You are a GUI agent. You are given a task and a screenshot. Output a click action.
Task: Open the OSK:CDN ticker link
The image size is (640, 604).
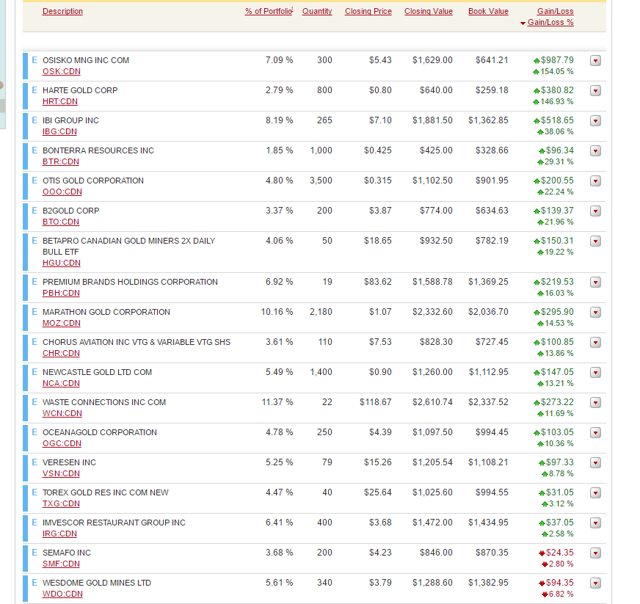click(x=60, y=72)
